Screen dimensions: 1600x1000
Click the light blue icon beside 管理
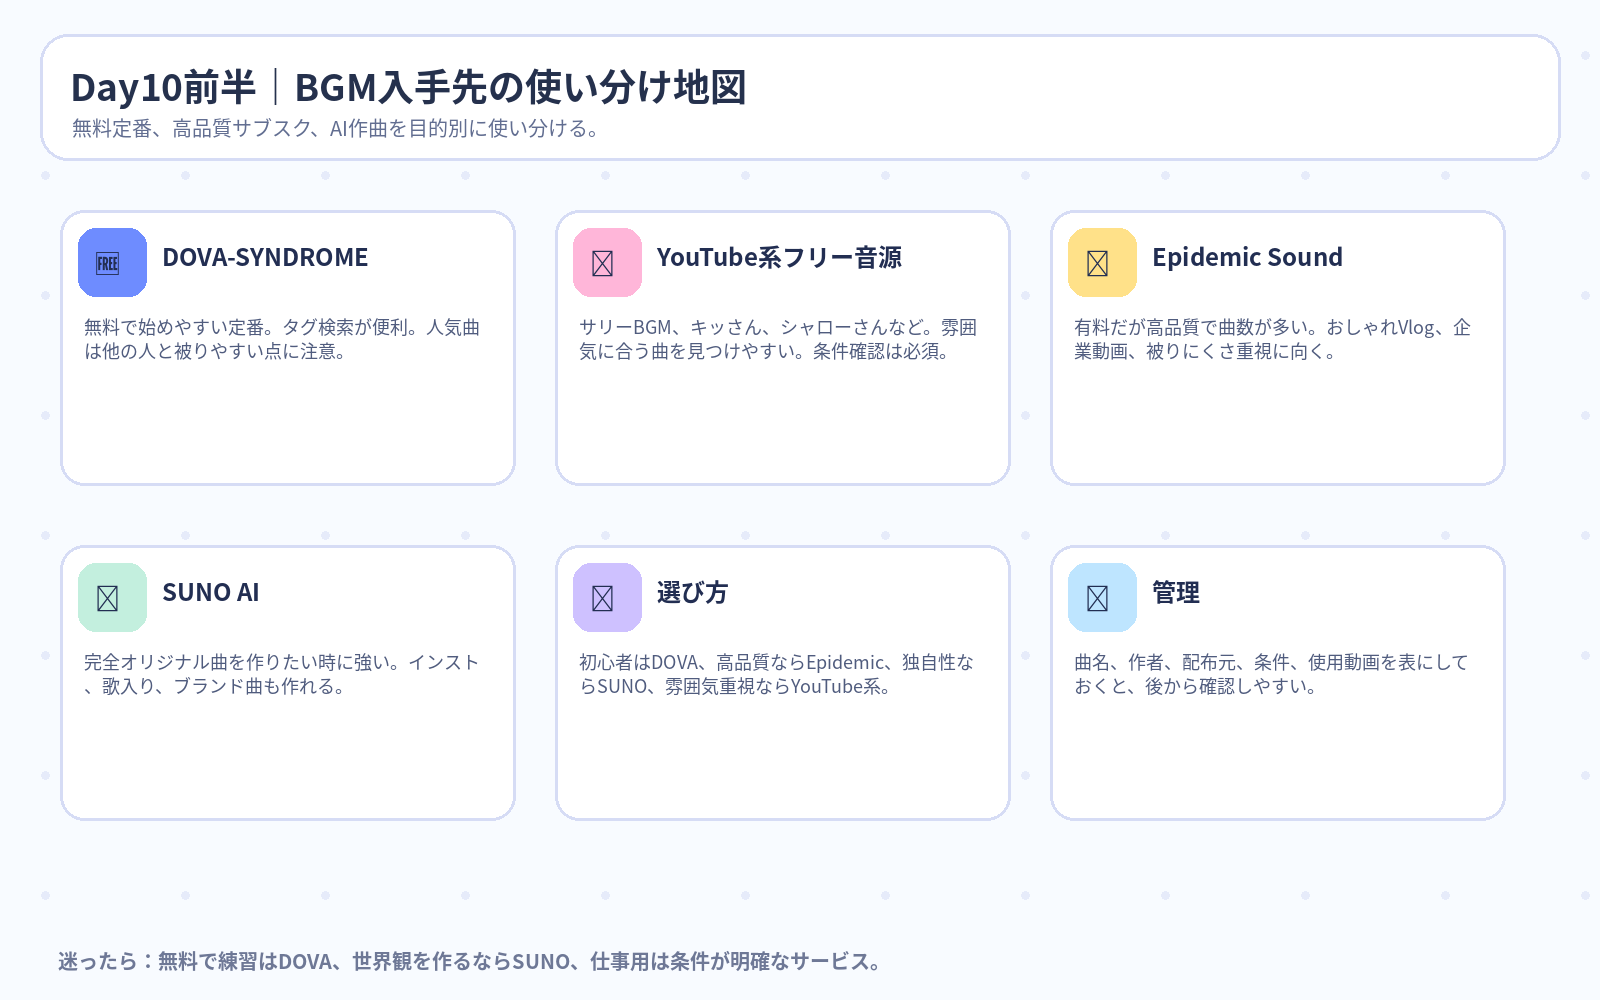(x=1102, y=598)
